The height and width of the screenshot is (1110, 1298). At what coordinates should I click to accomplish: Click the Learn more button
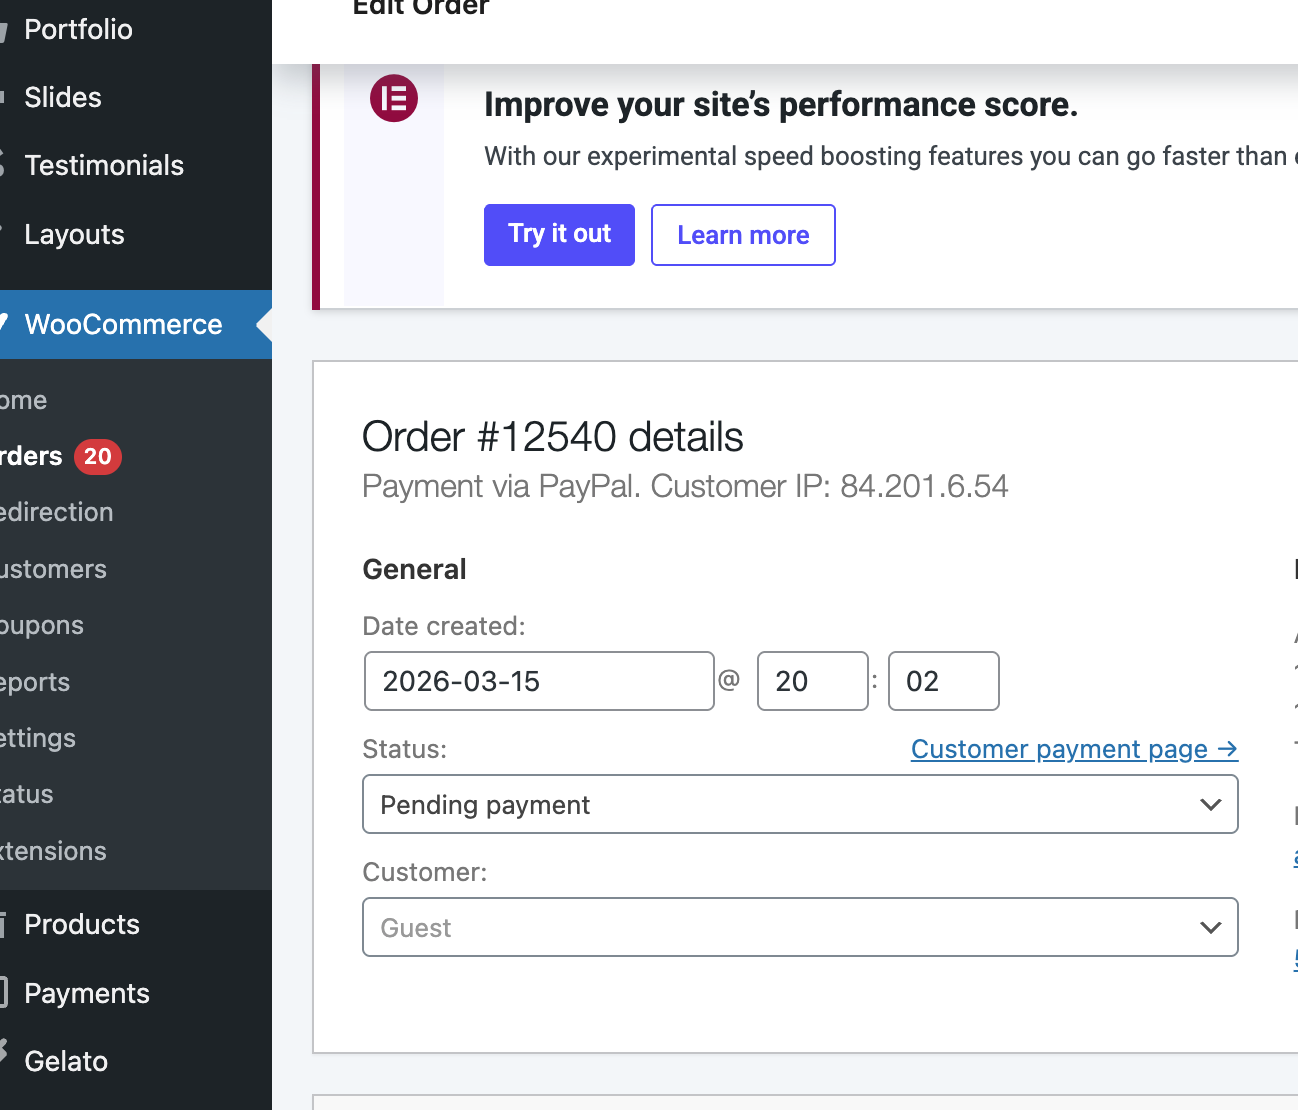[743, 235]
